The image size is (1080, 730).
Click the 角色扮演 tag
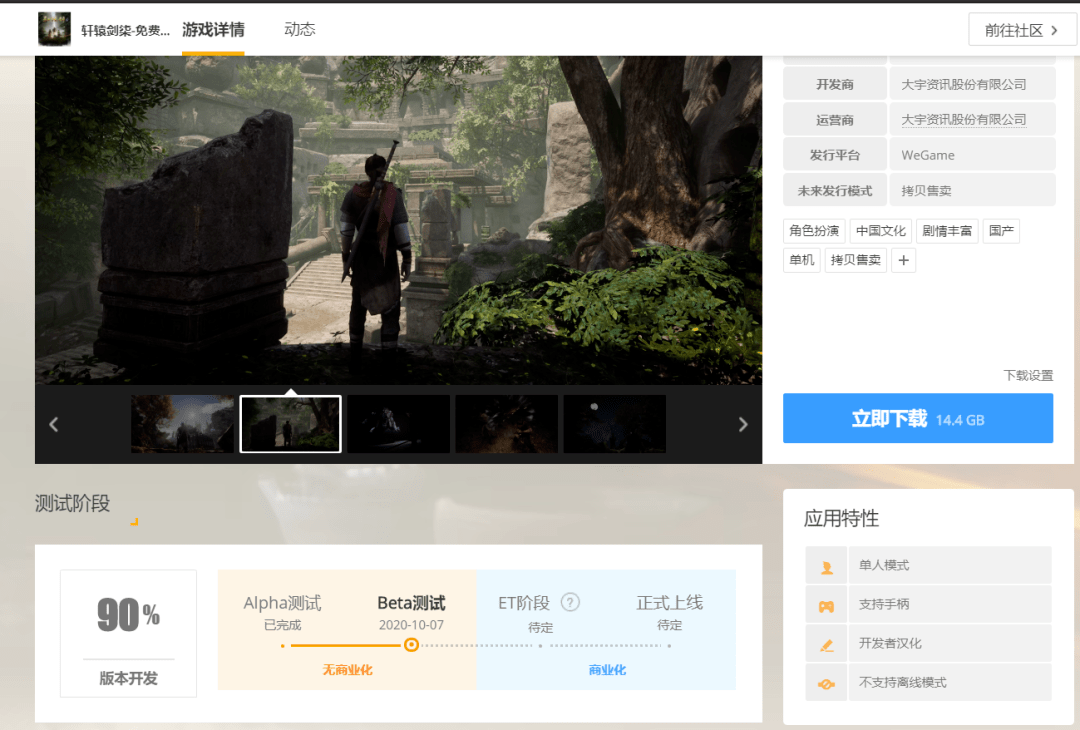814,231
